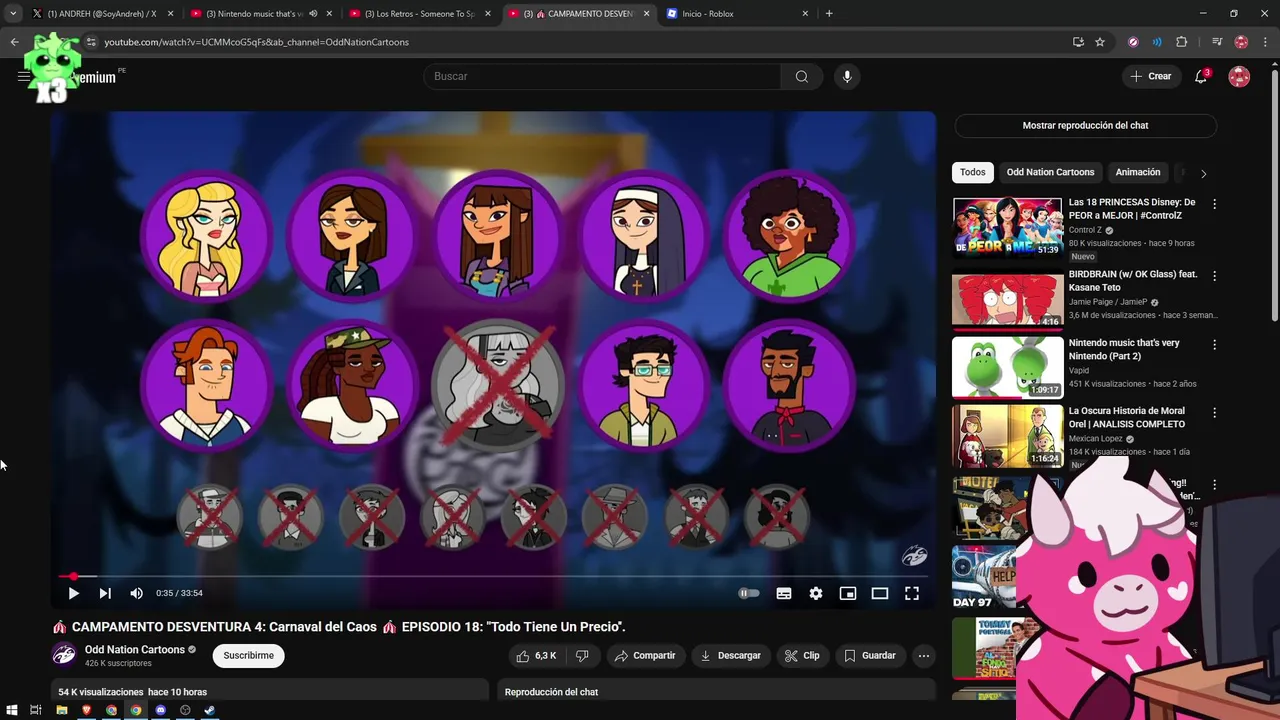Open the Odd Nation Cartoons channel name

135,650
